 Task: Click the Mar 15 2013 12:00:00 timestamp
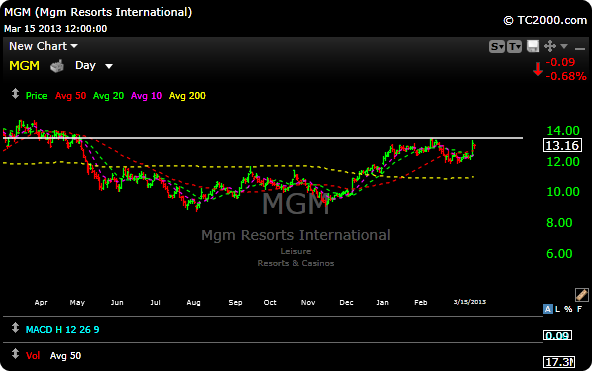[56, 29]
